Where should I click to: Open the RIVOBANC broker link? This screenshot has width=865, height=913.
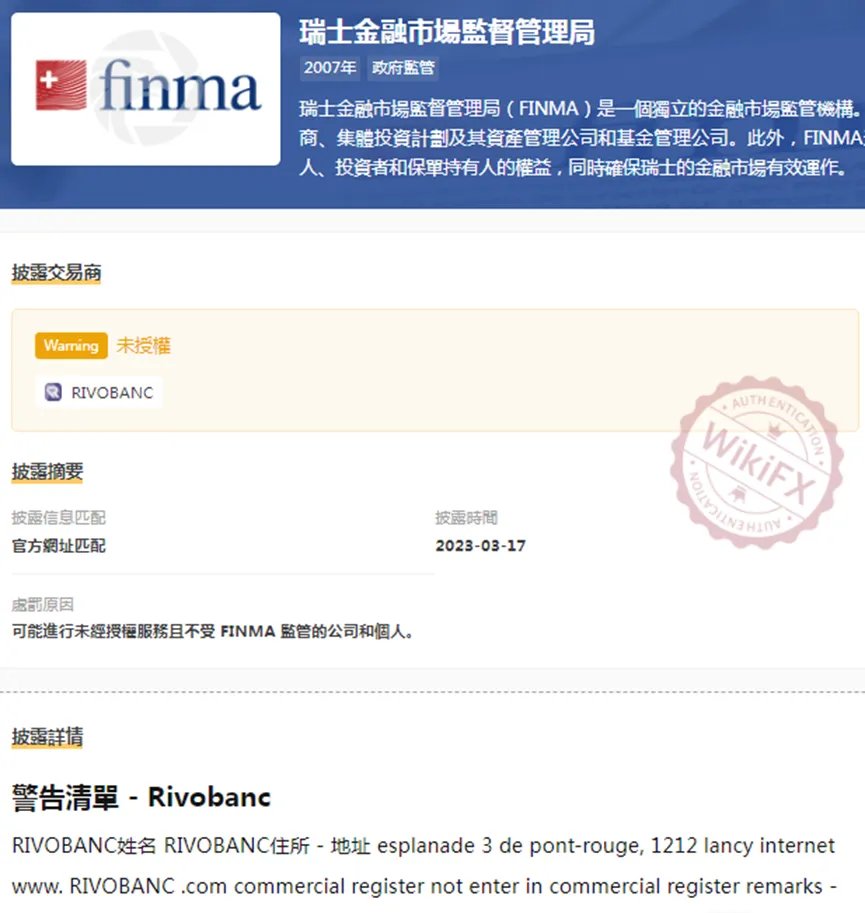pos(99,392)
